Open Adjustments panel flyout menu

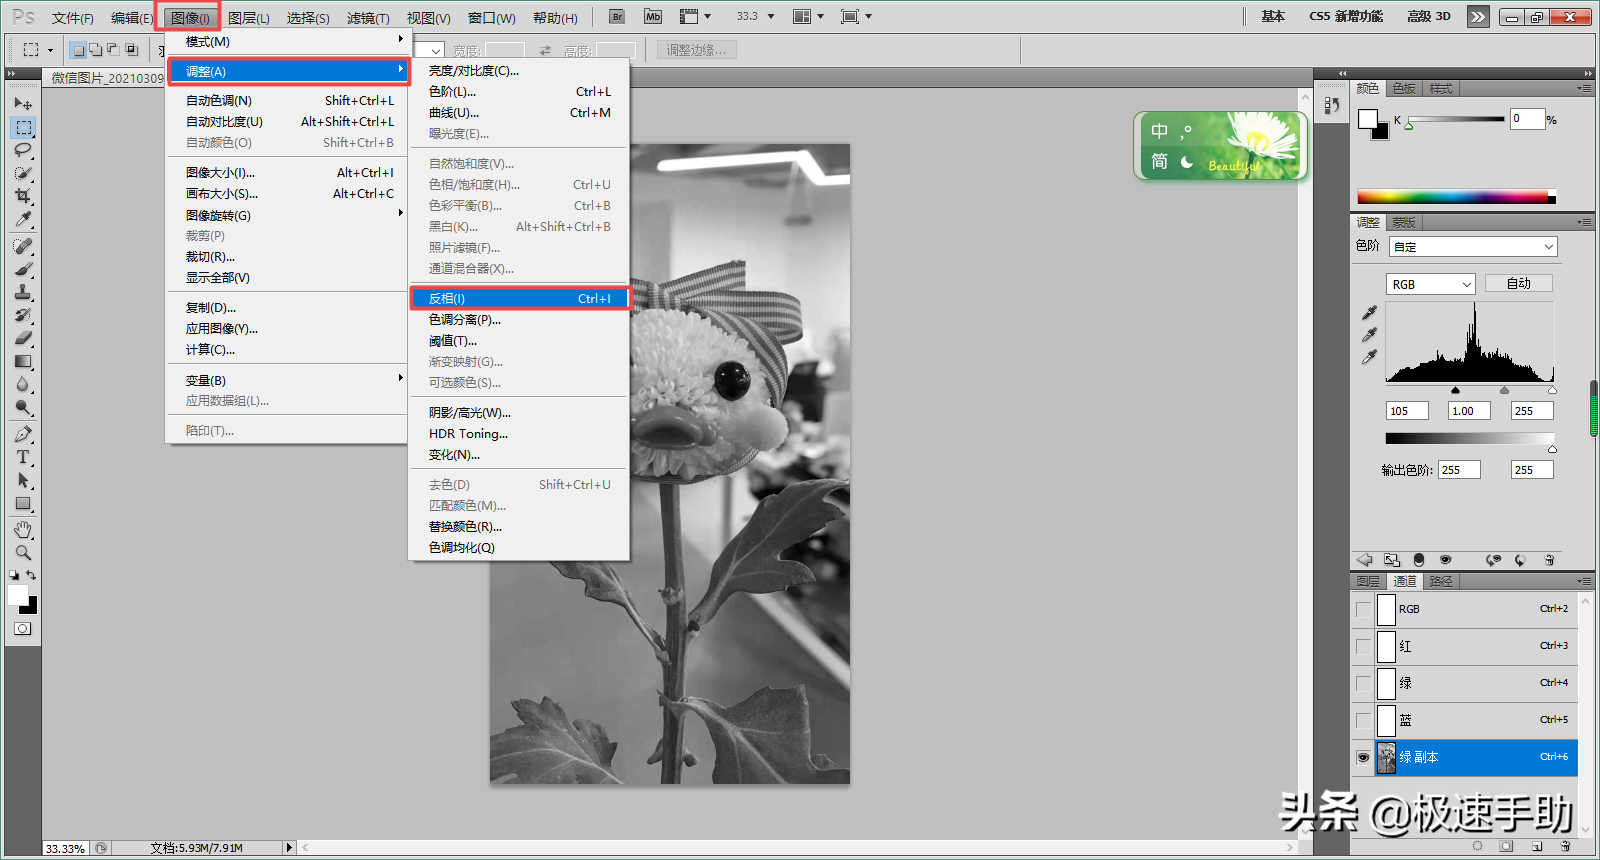click(x=1583, y=222)
